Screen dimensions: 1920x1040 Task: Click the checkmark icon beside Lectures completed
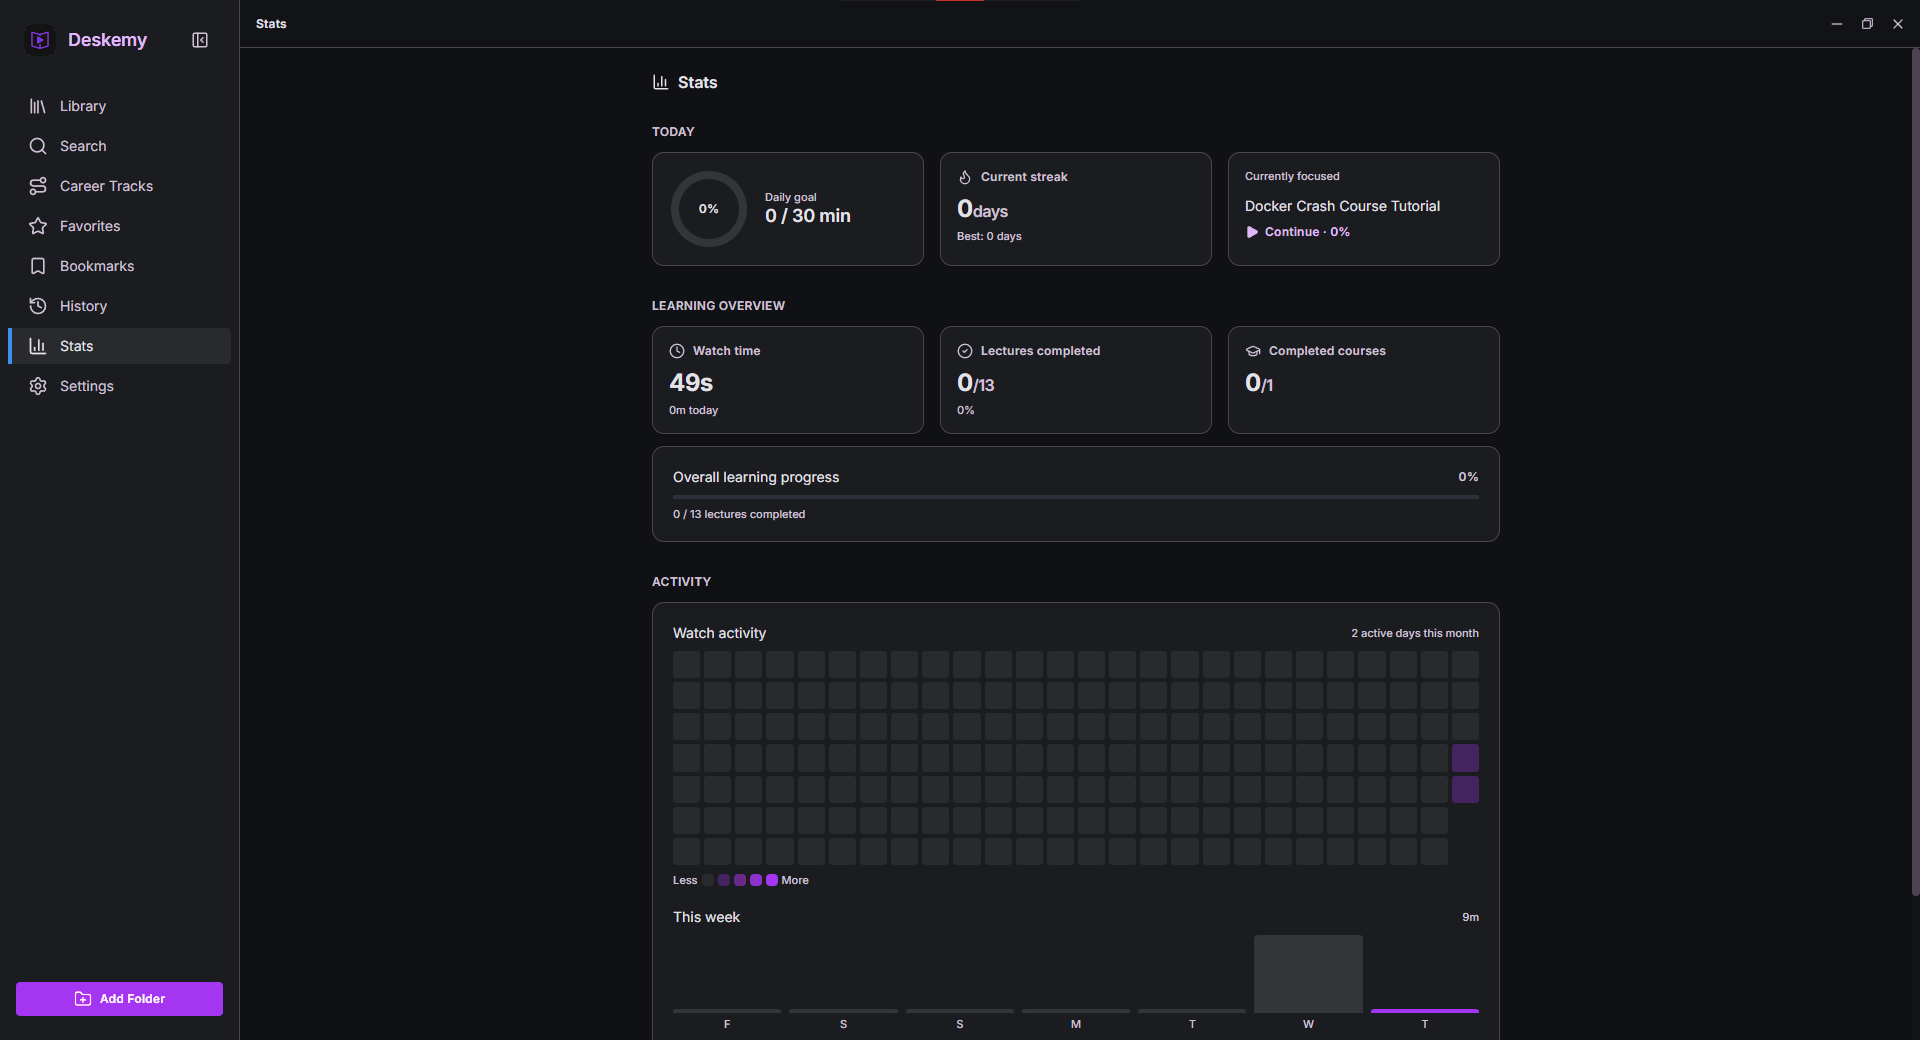(965, 351)
